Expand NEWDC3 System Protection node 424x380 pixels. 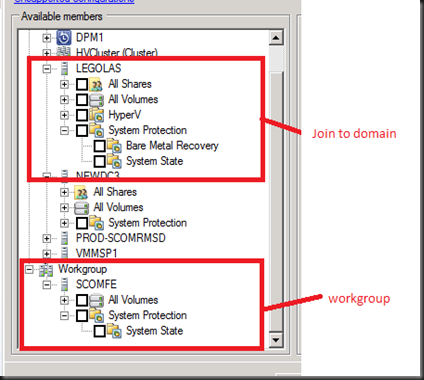(64, 223)
